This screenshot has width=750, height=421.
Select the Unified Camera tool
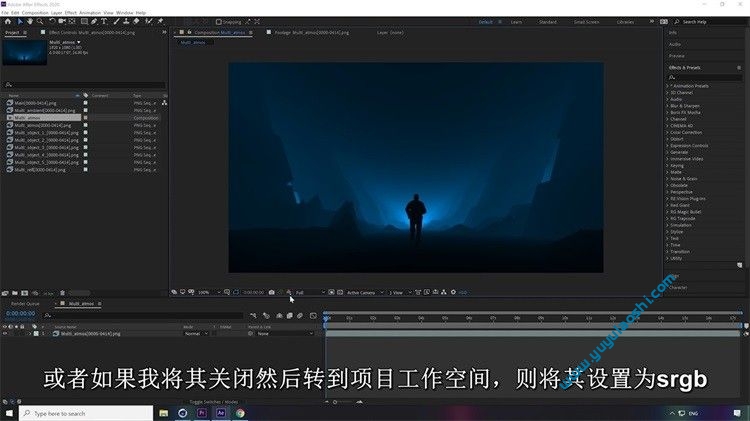point(62,22)
